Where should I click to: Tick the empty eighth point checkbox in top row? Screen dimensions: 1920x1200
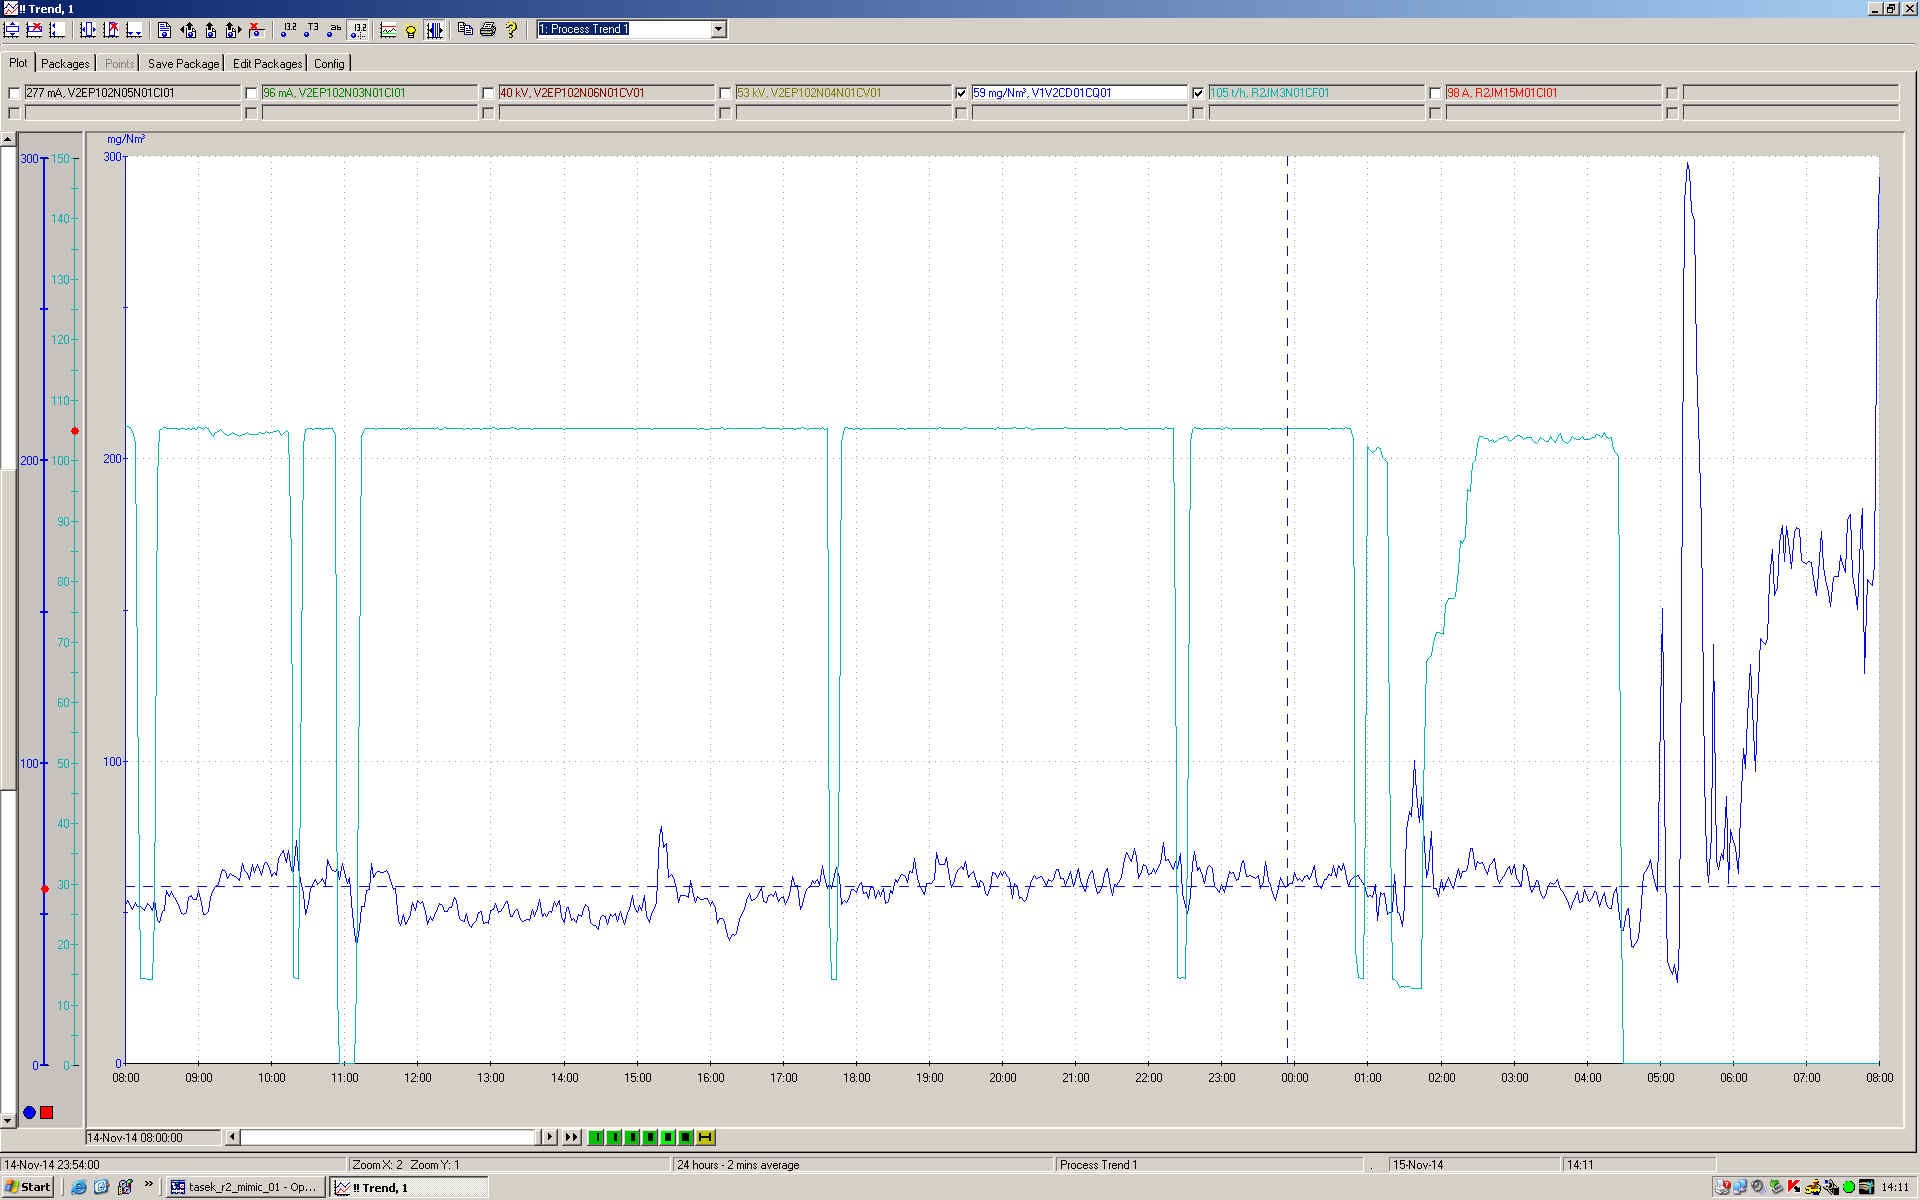tap(1672, 93)
